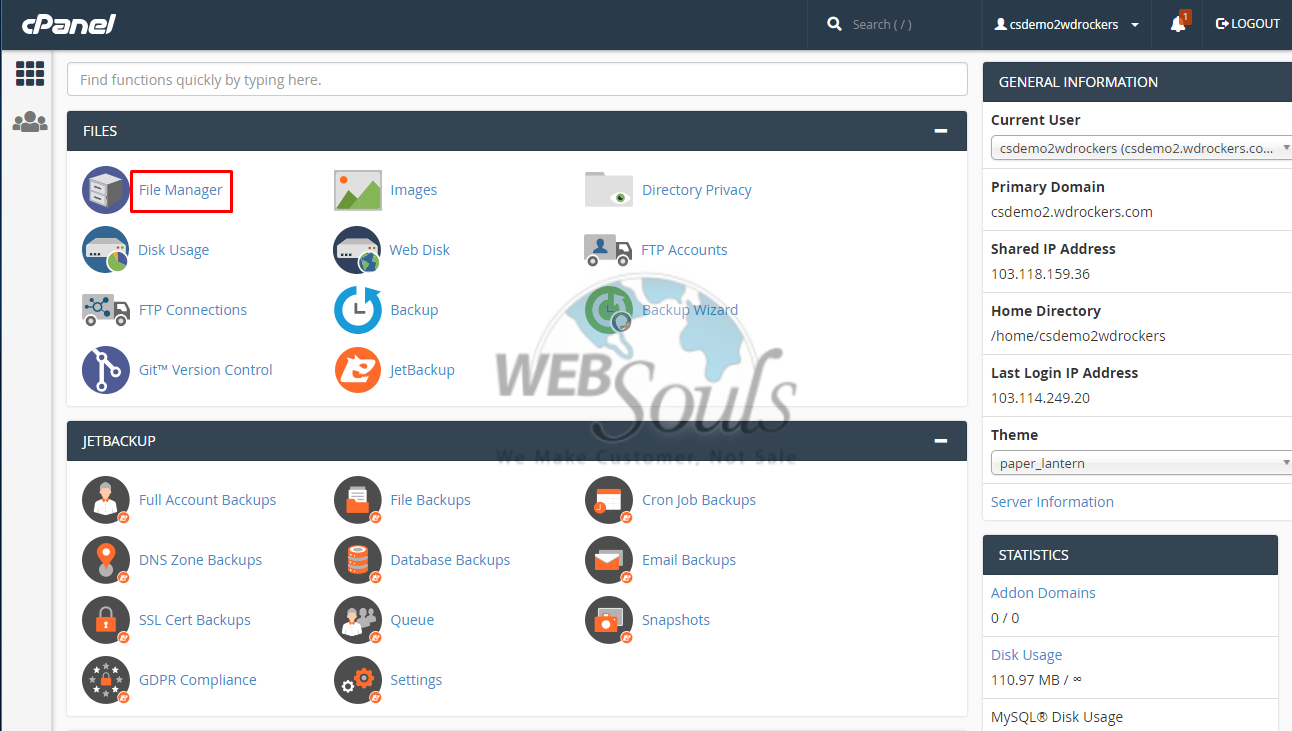Viewport: 1292px width, 731px height.
Task: Open the File Manager icon
Action: pyautogui.click(x=106, y=190)
